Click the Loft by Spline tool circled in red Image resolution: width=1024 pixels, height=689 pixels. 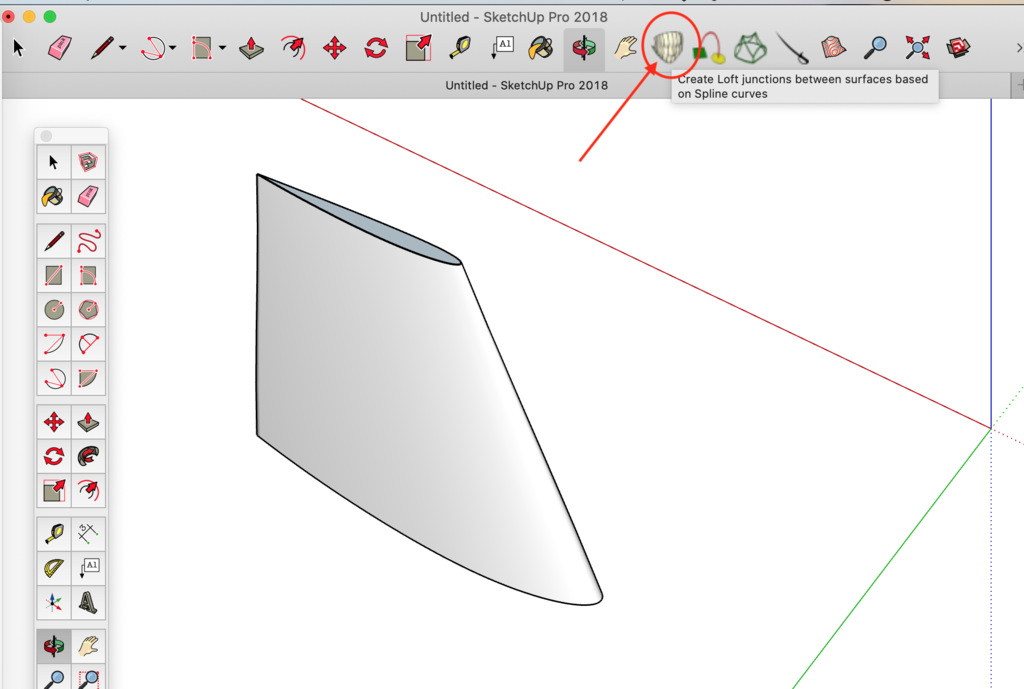[667, 47]
